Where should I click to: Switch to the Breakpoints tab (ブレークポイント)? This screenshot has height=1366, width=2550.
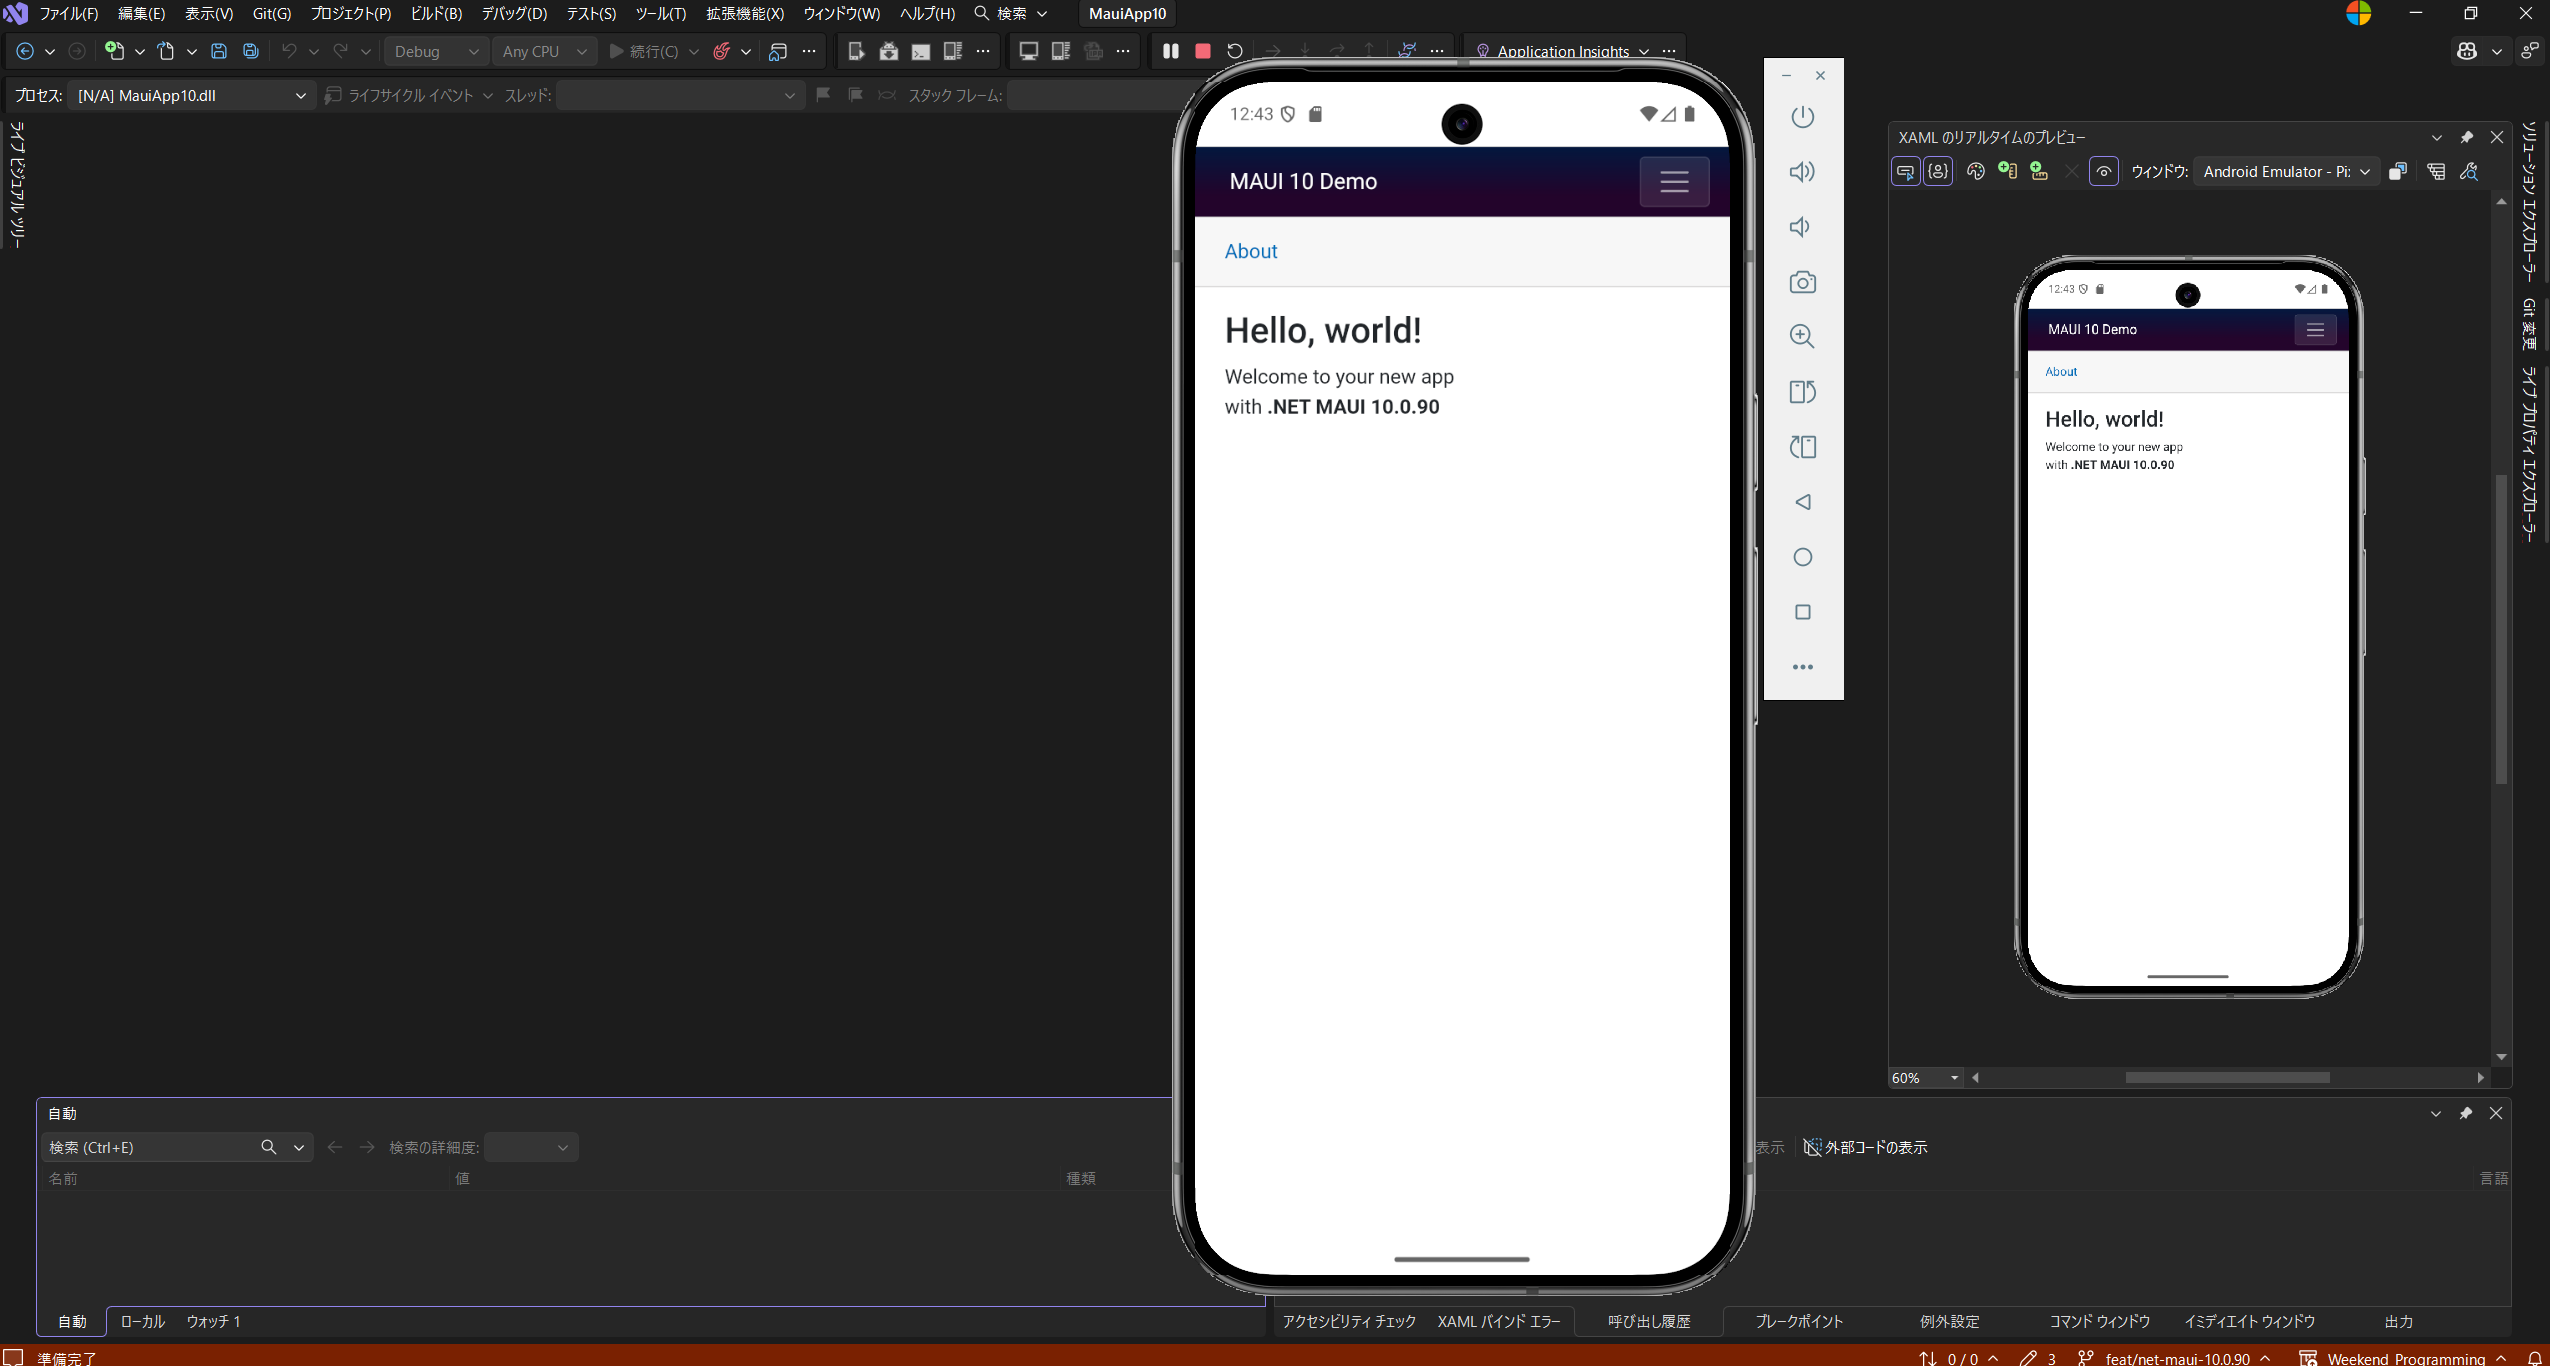tap(1798, 1321)
